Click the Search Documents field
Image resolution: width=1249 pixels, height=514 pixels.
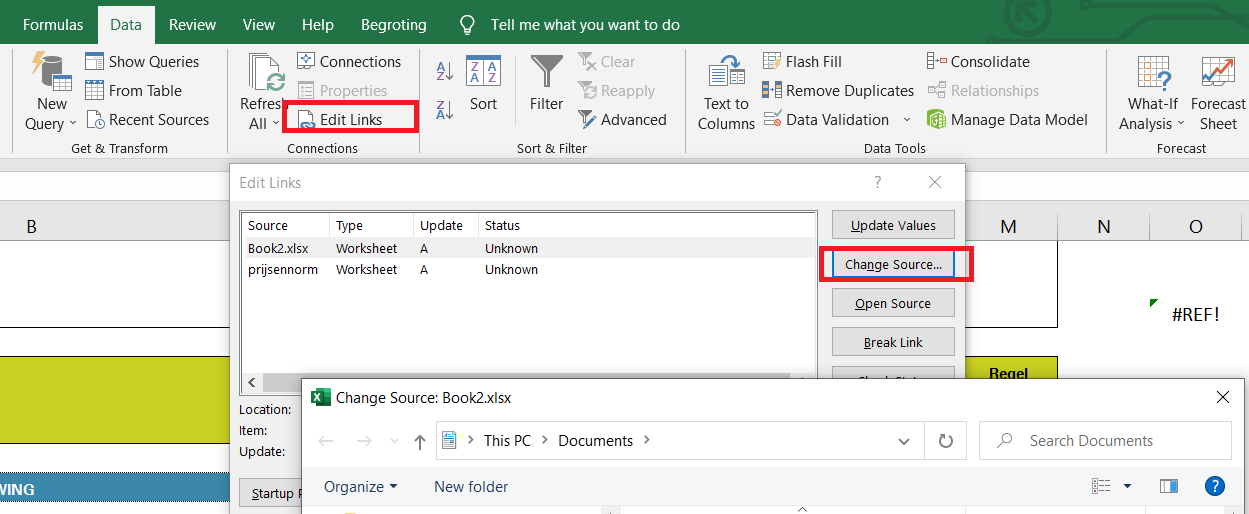pos(1105,441)
